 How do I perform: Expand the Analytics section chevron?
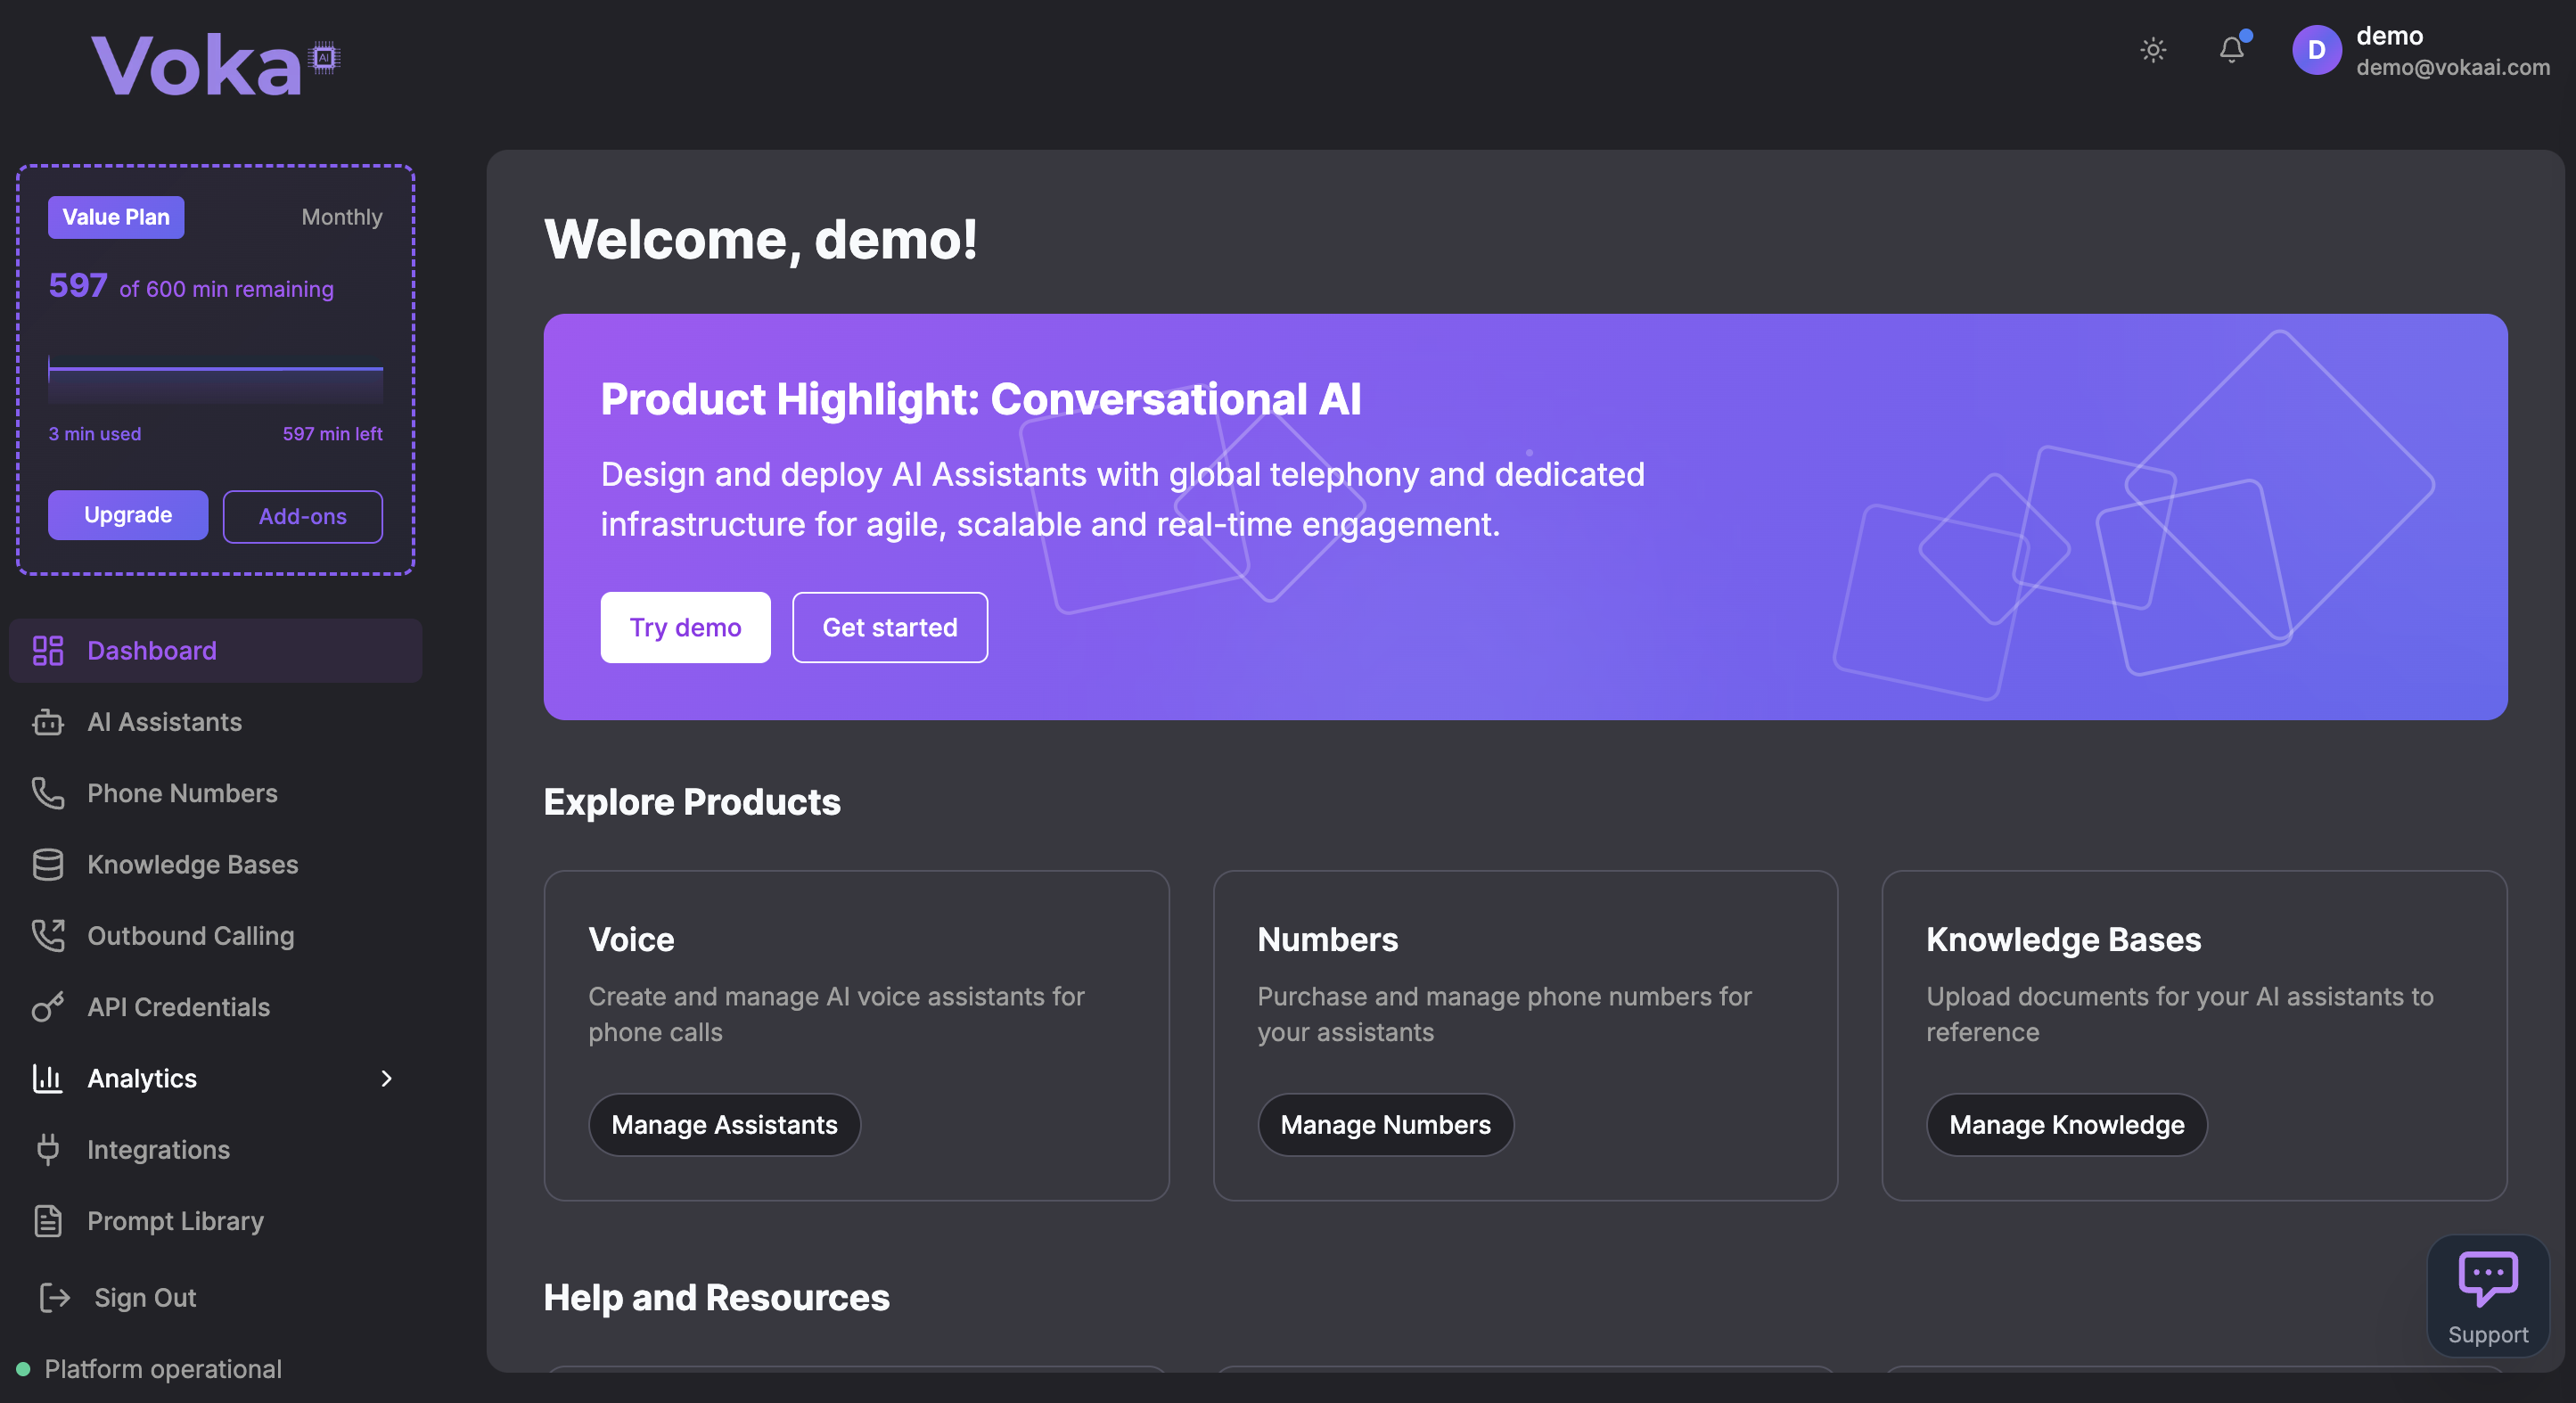point(386,1078)
